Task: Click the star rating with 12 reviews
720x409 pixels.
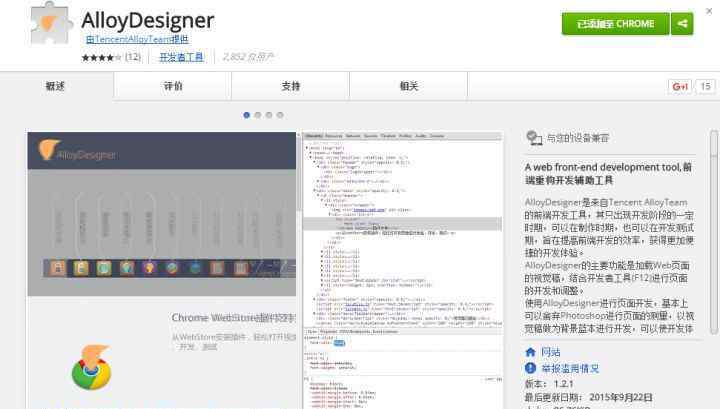Action: [x=111, y=57]
